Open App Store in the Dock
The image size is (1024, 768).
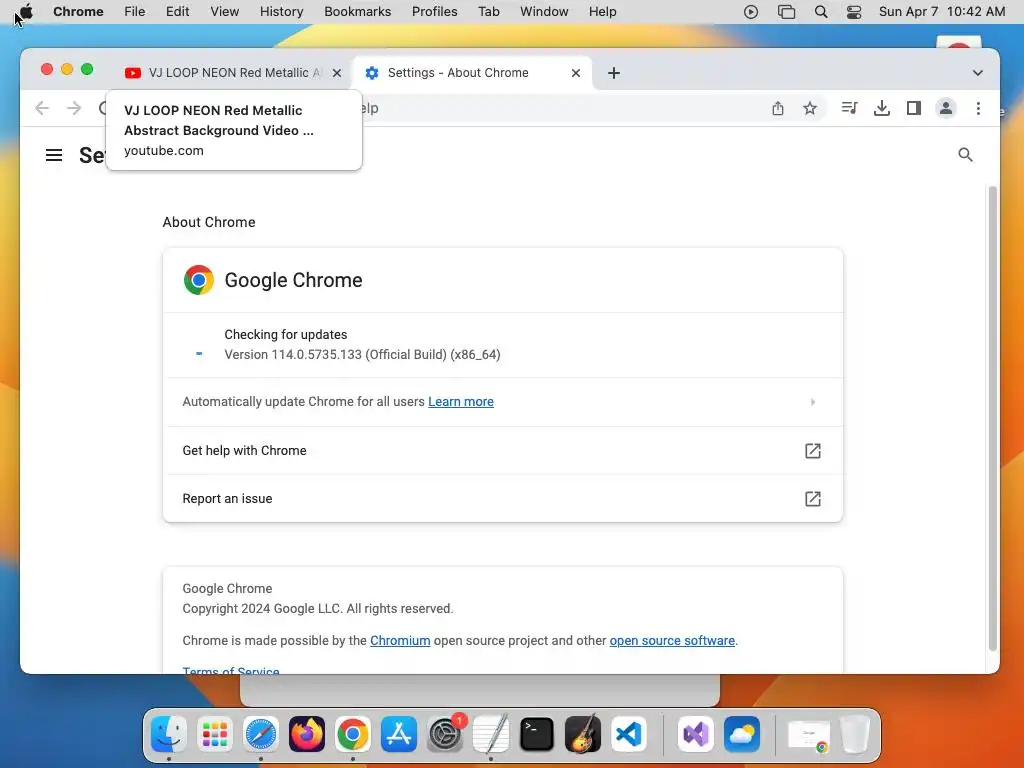click(399, 735)
